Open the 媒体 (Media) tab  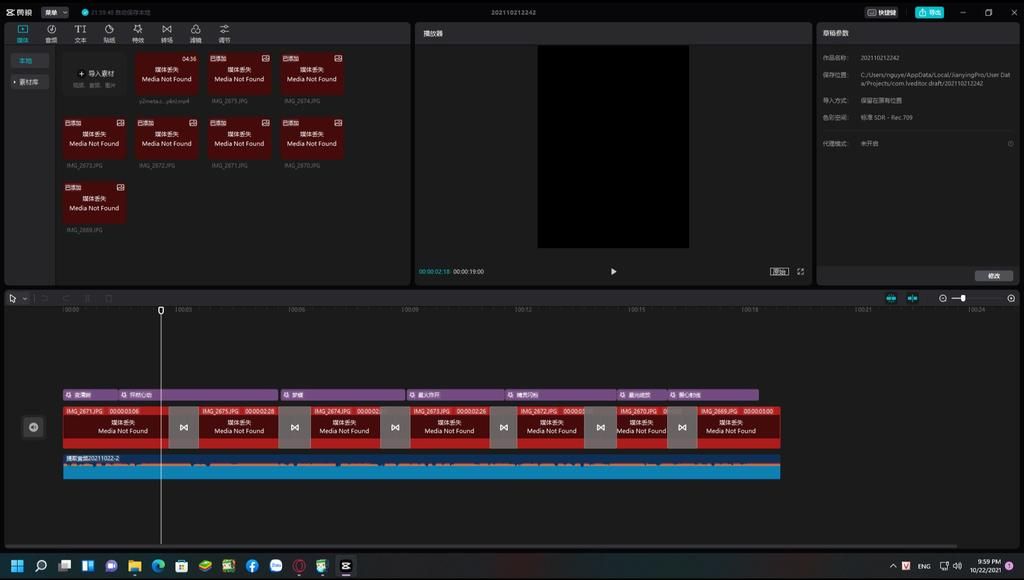[x=23, y=33]
